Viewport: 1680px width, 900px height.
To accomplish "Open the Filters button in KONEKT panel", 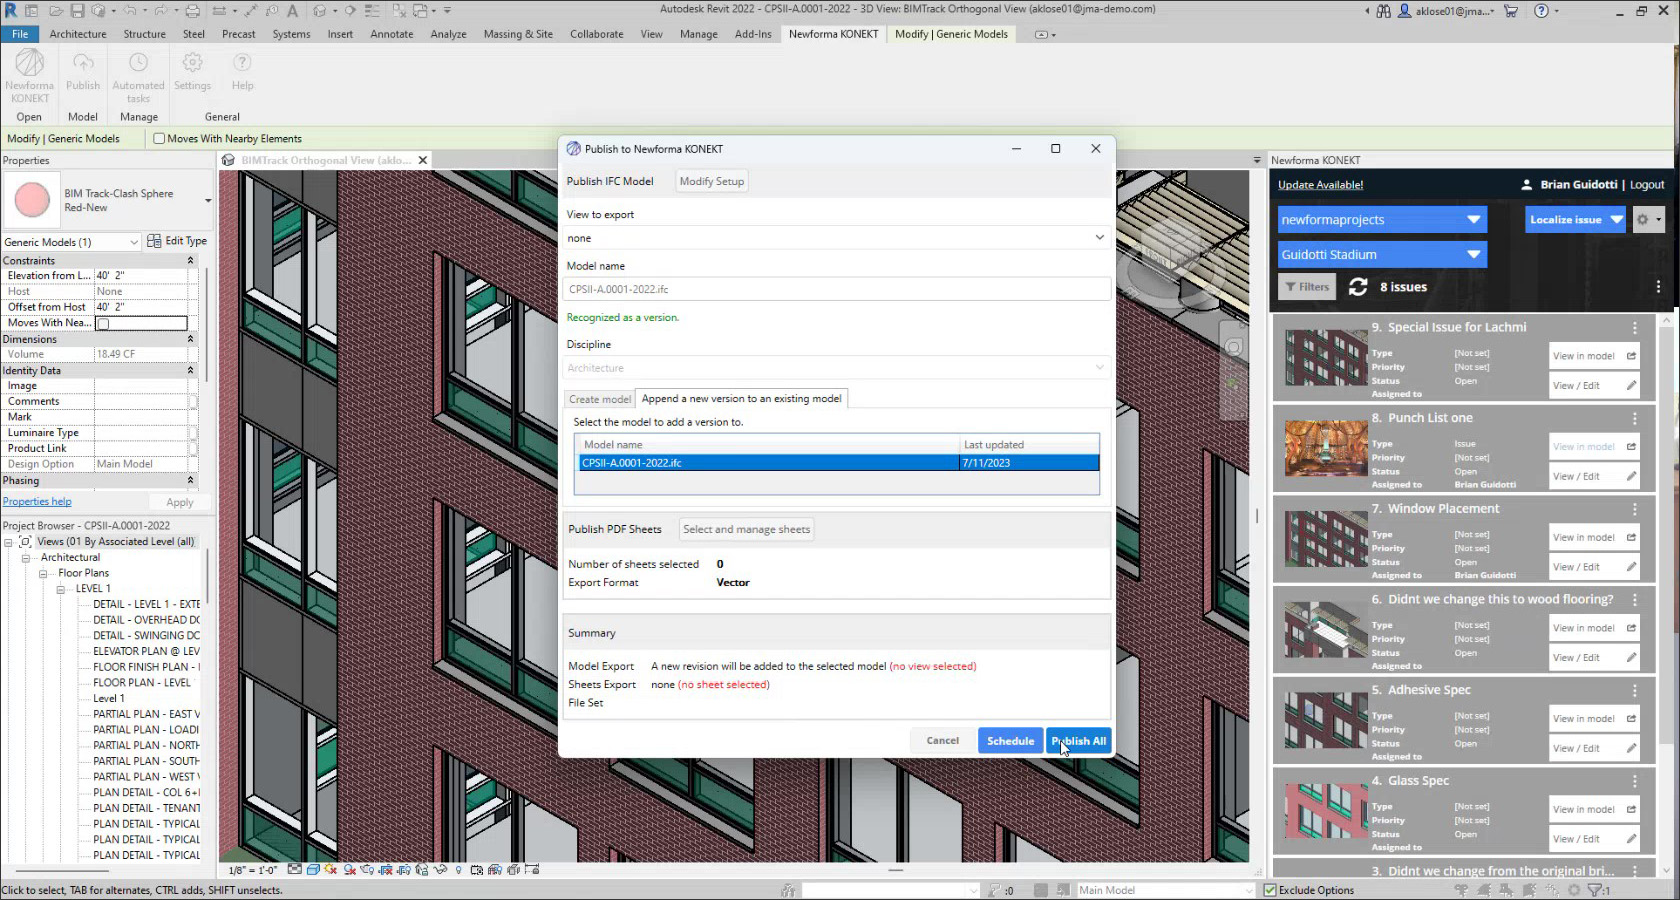I will tap(1307, 287).
